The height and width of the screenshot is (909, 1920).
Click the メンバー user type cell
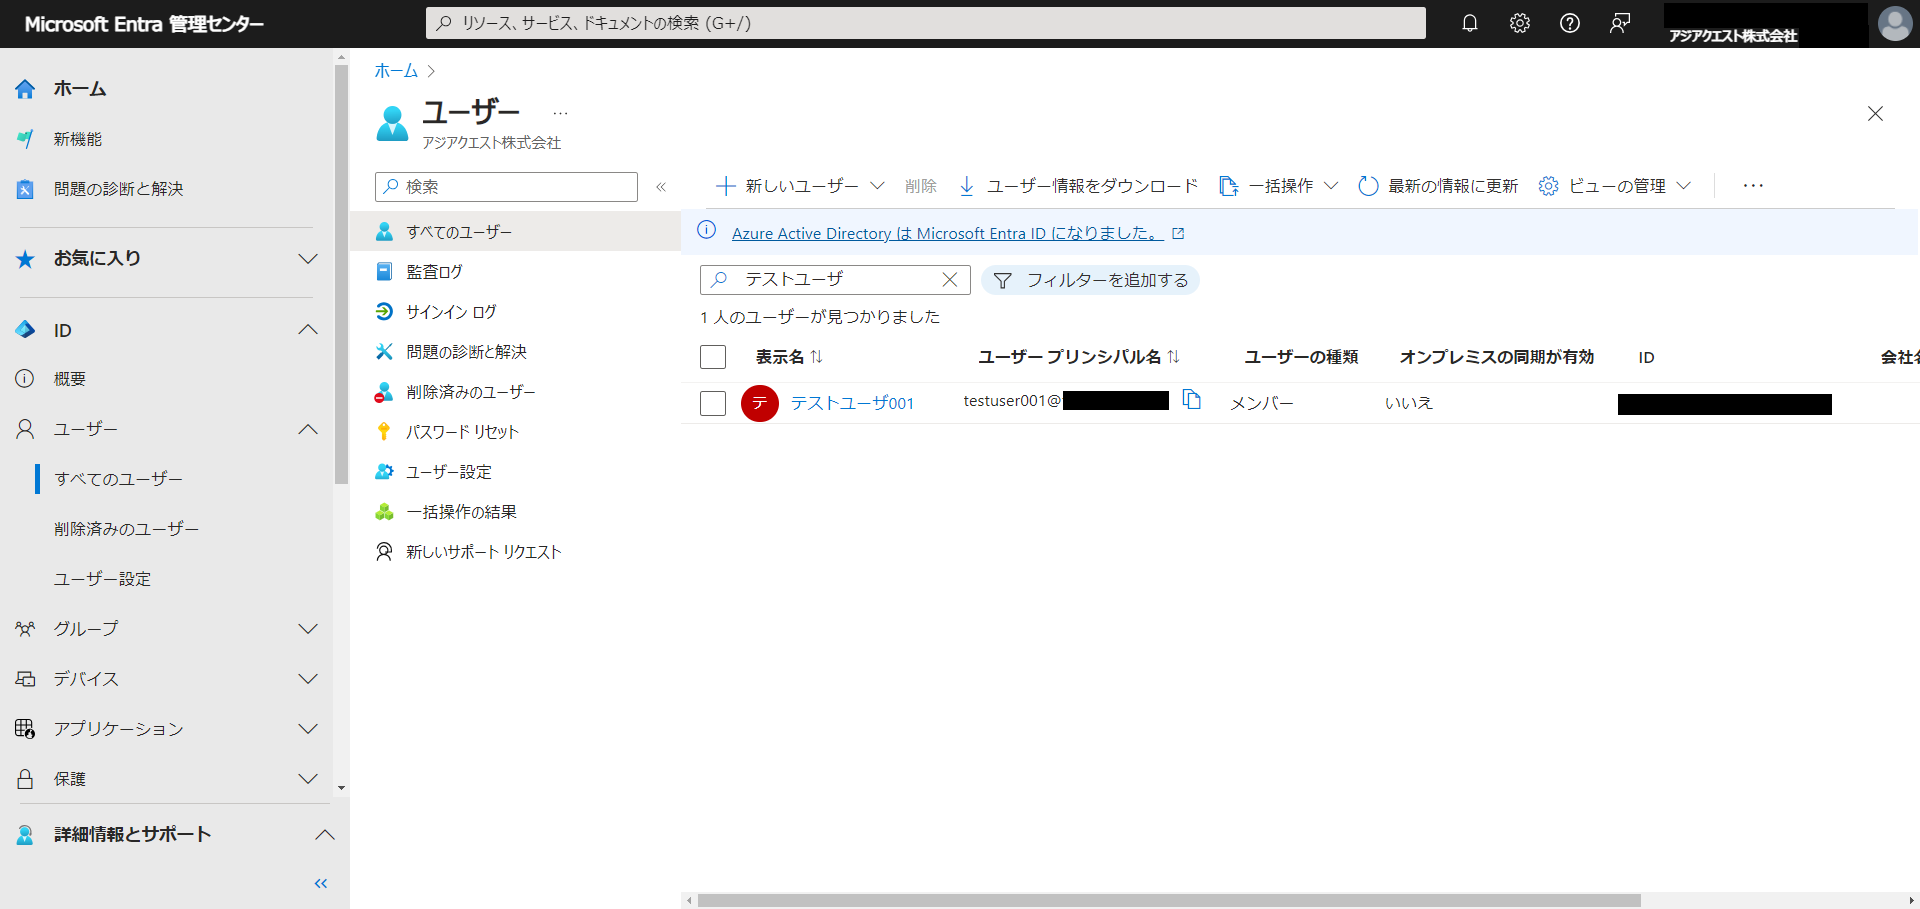[1261, 403]
